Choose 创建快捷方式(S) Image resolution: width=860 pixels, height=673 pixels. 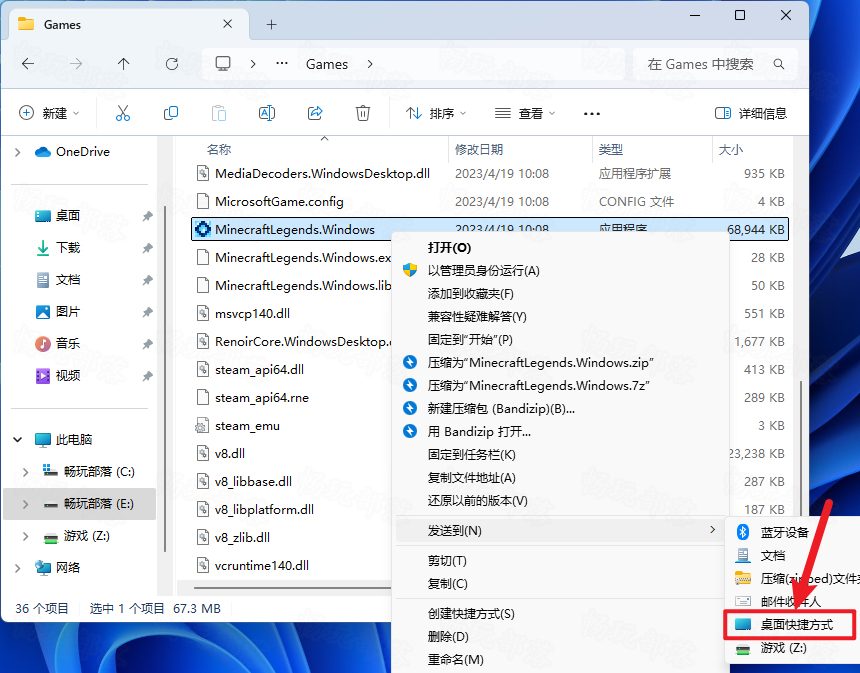[561, 614]
